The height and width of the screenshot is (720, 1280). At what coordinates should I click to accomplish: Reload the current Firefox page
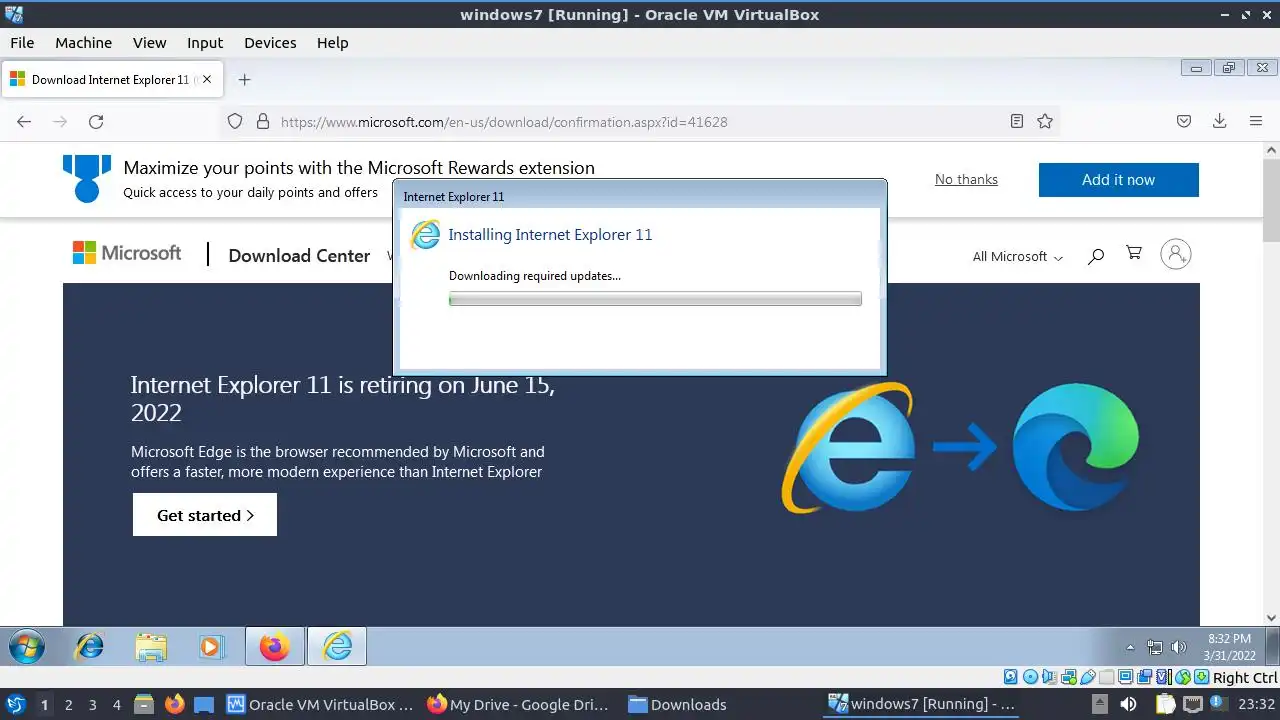click(96, 122)
